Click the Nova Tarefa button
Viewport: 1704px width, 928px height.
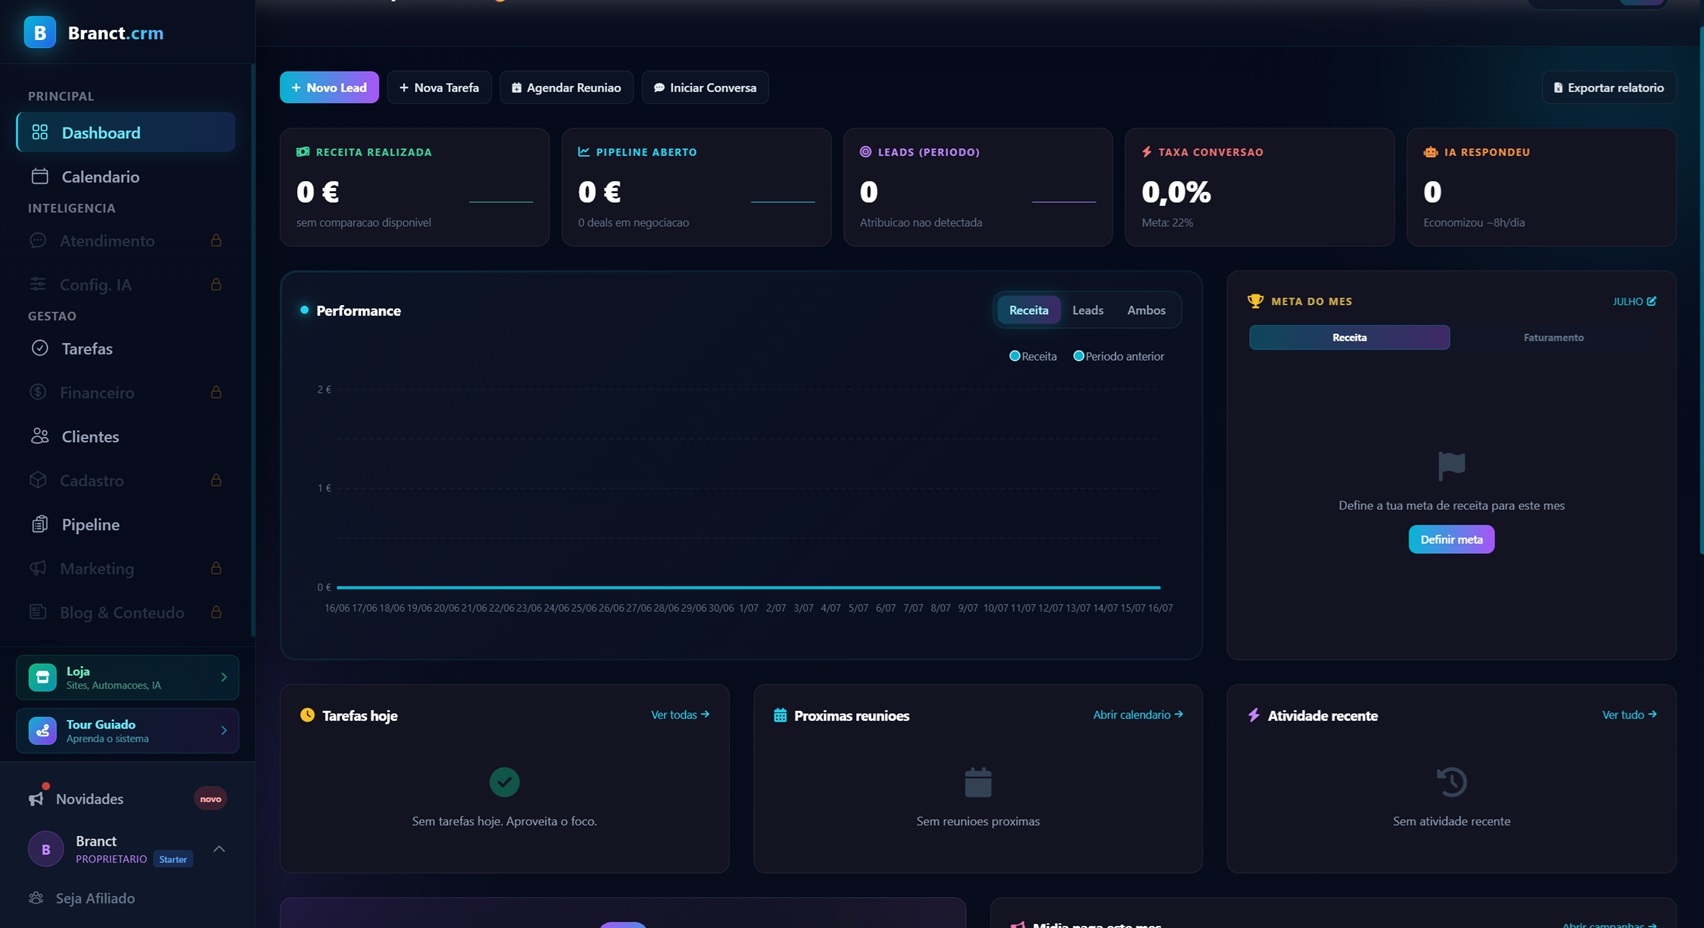tap(439, 87)
